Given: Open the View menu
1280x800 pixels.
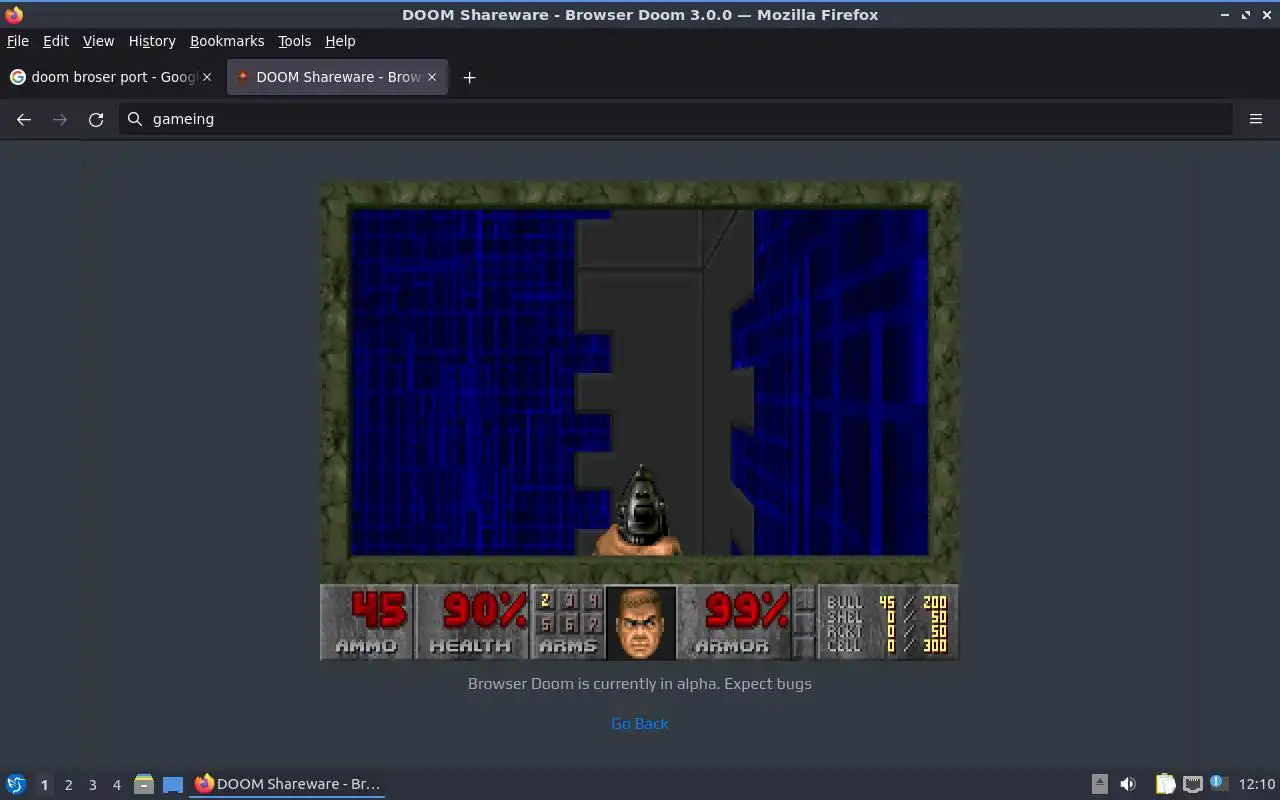Looking at the screenshot, I should 98,41.
